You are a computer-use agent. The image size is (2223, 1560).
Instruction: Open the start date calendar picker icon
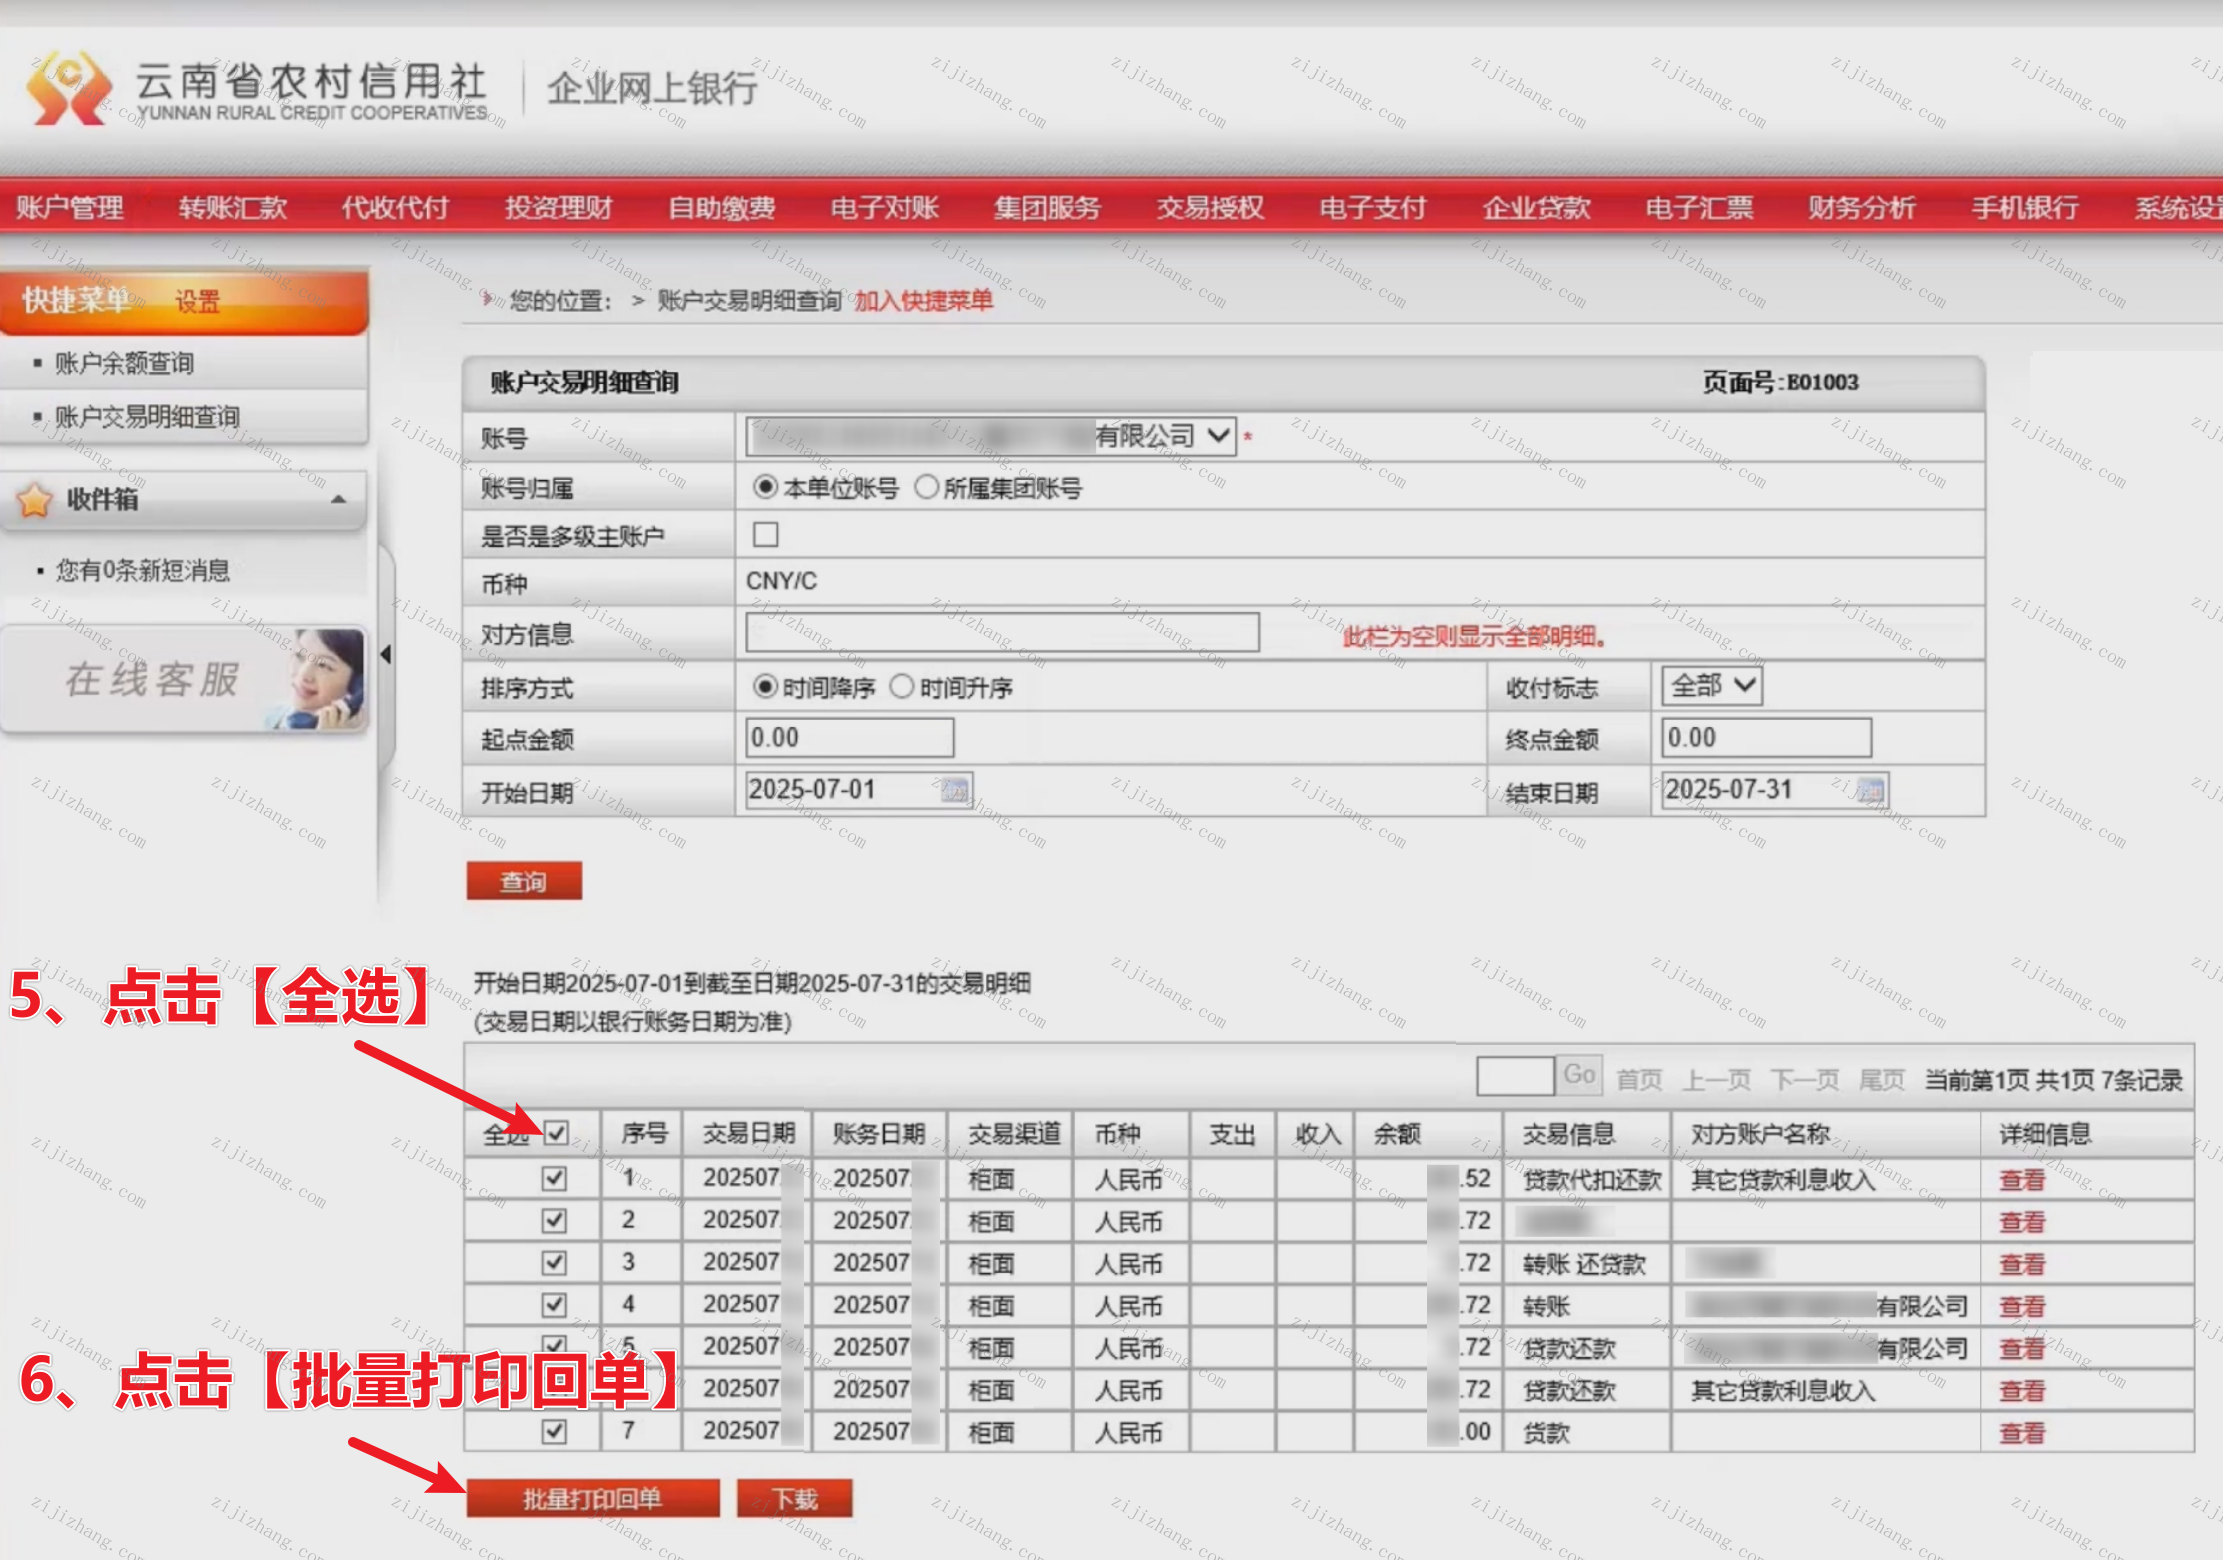955,791
